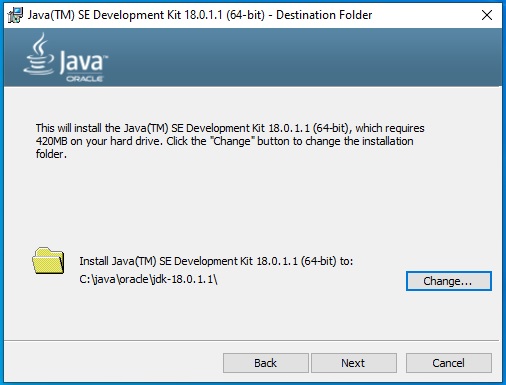Cancel the JDK installation

coord(449,363)
